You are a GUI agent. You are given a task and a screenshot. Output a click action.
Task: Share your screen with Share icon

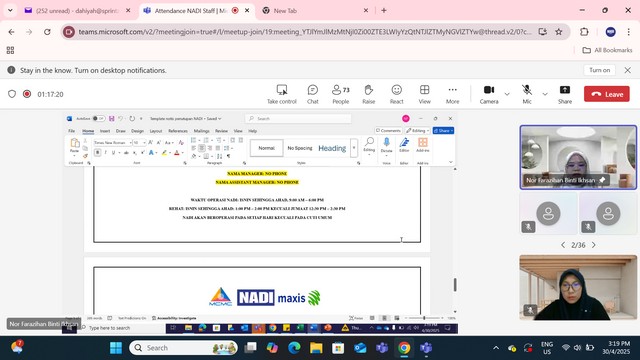click(x=565, y=94)
